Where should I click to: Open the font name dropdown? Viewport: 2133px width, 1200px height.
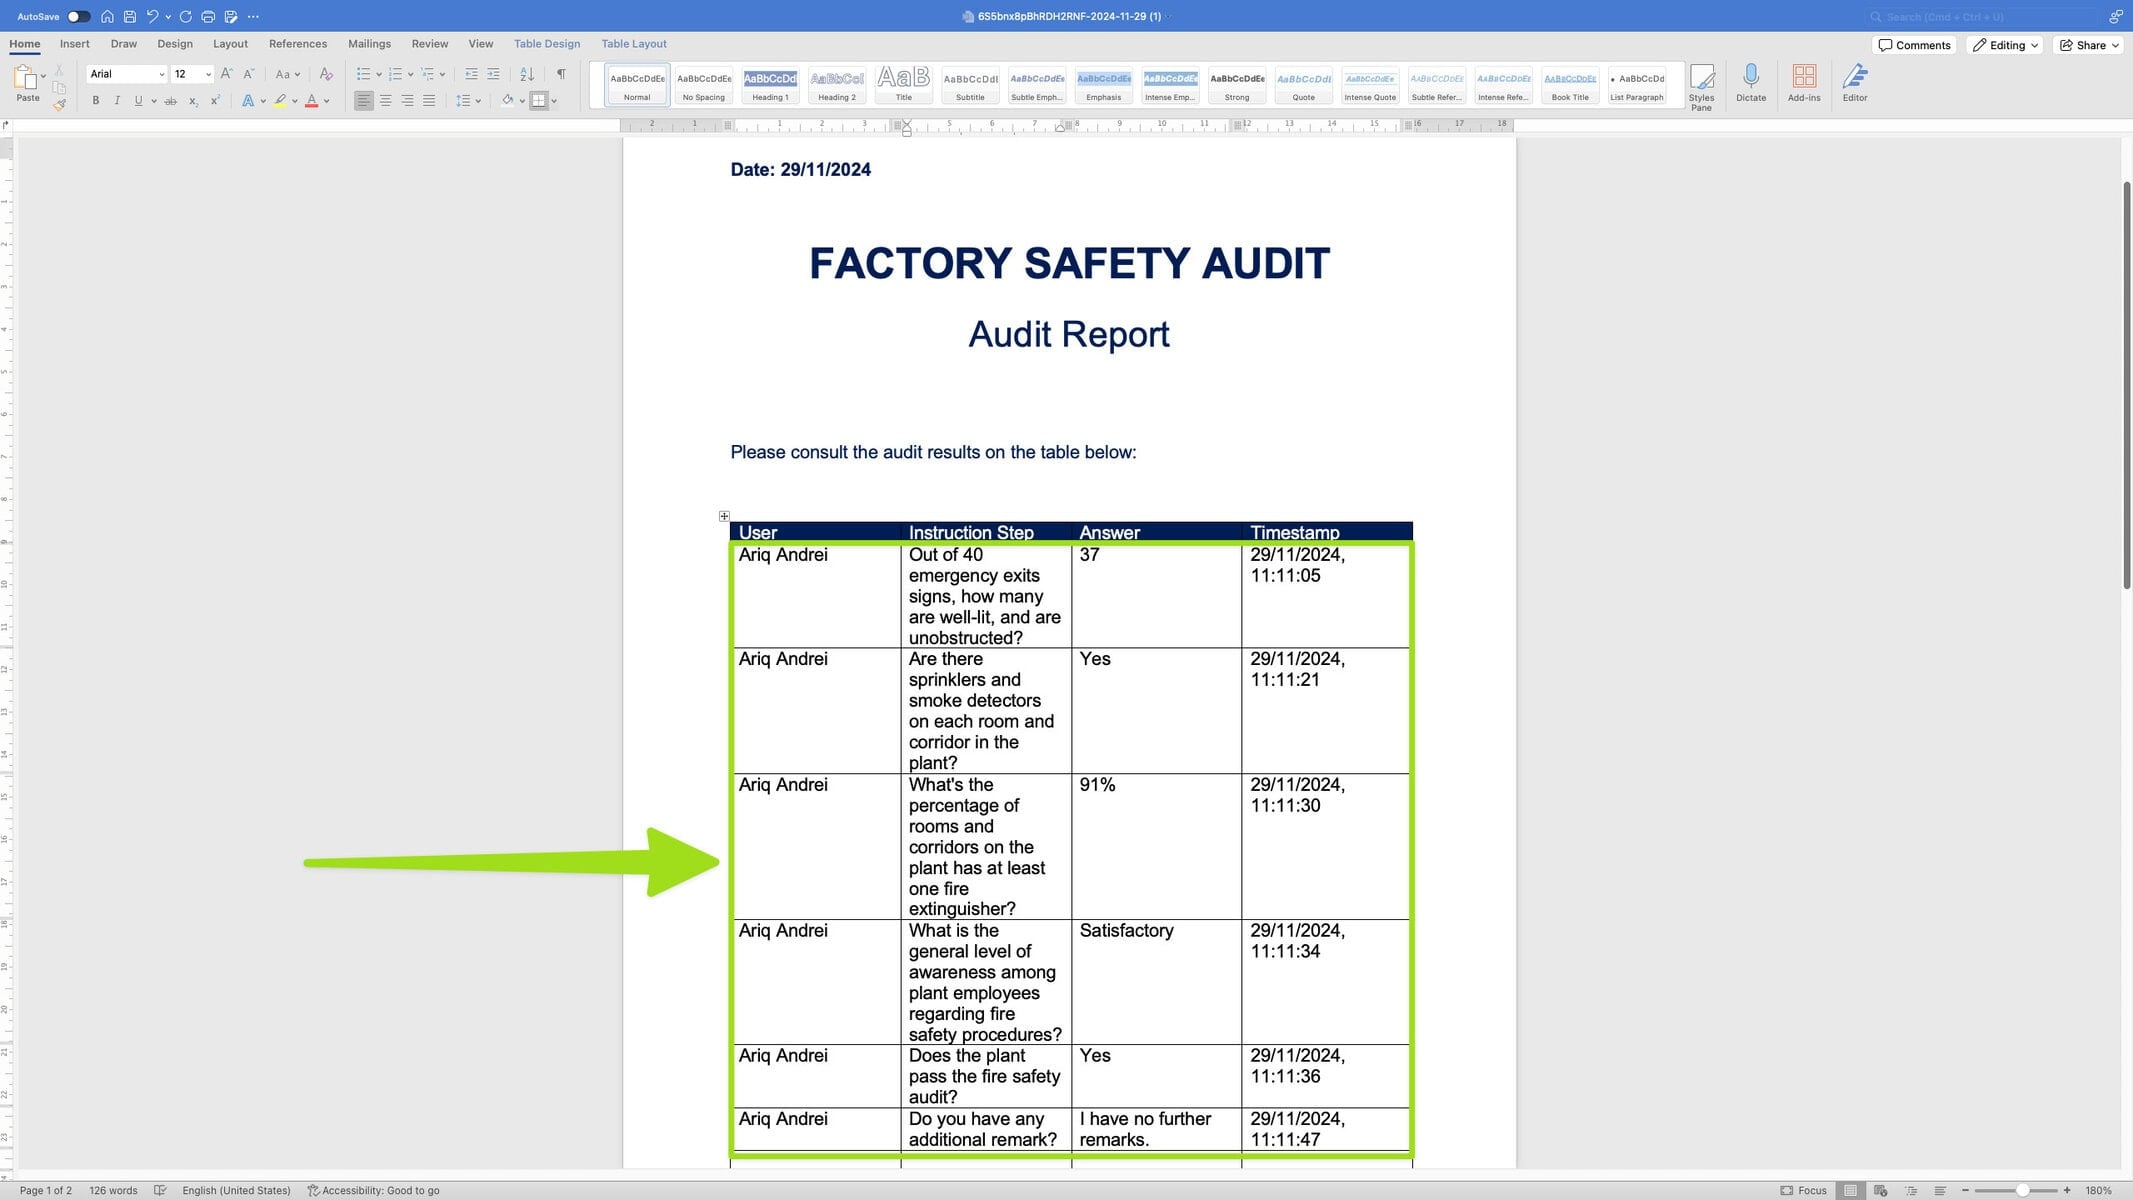coord(161,74)
